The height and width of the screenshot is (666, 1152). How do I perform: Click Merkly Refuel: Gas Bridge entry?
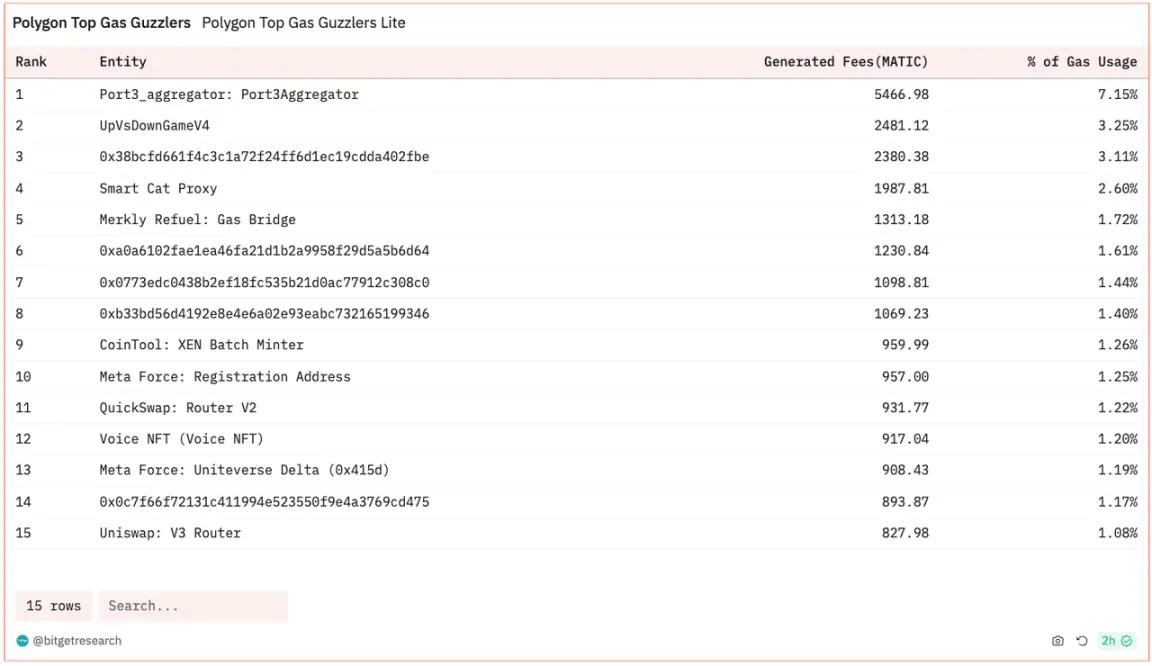[197, 220]
